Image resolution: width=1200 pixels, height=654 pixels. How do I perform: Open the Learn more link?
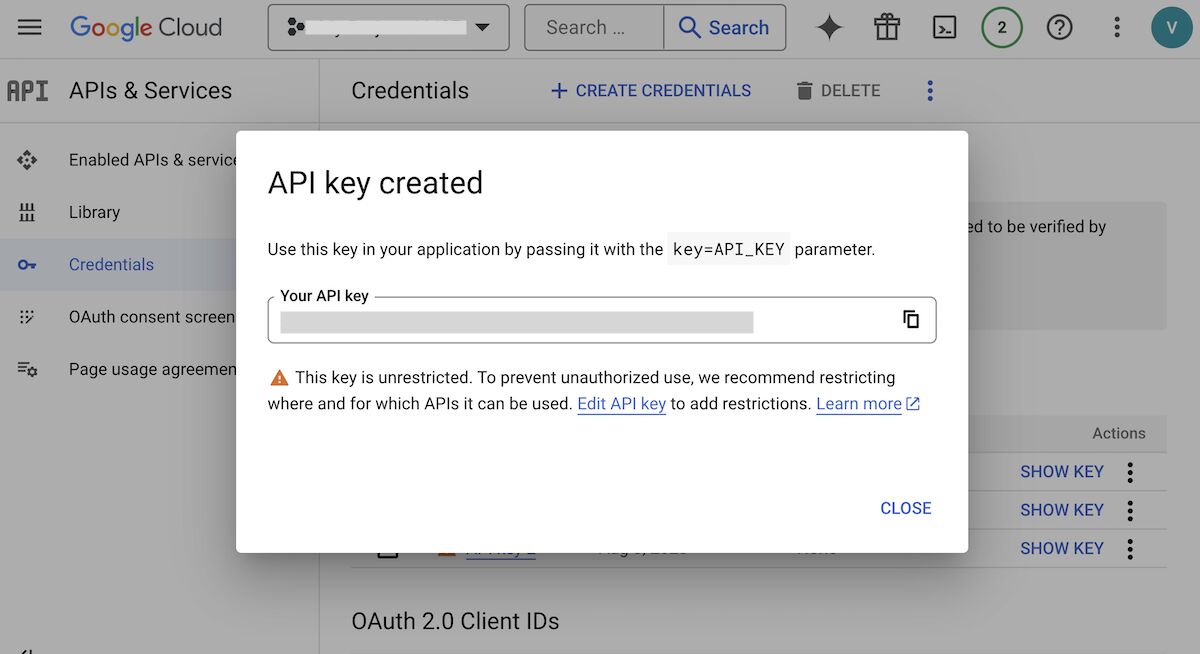pos(859,404)
